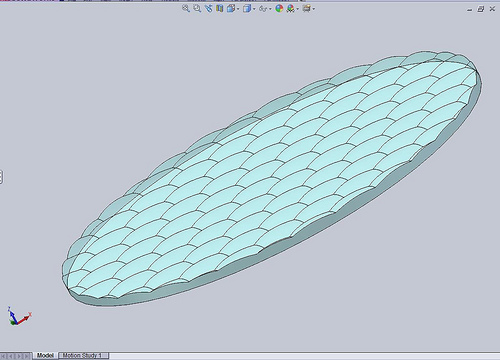Click the Display Style box icon

click(x=247, y=8)
